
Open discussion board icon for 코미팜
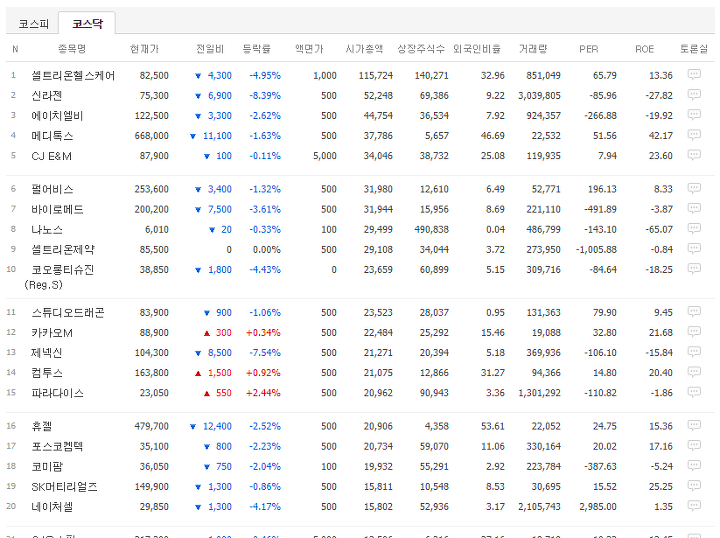click(694, 465)
